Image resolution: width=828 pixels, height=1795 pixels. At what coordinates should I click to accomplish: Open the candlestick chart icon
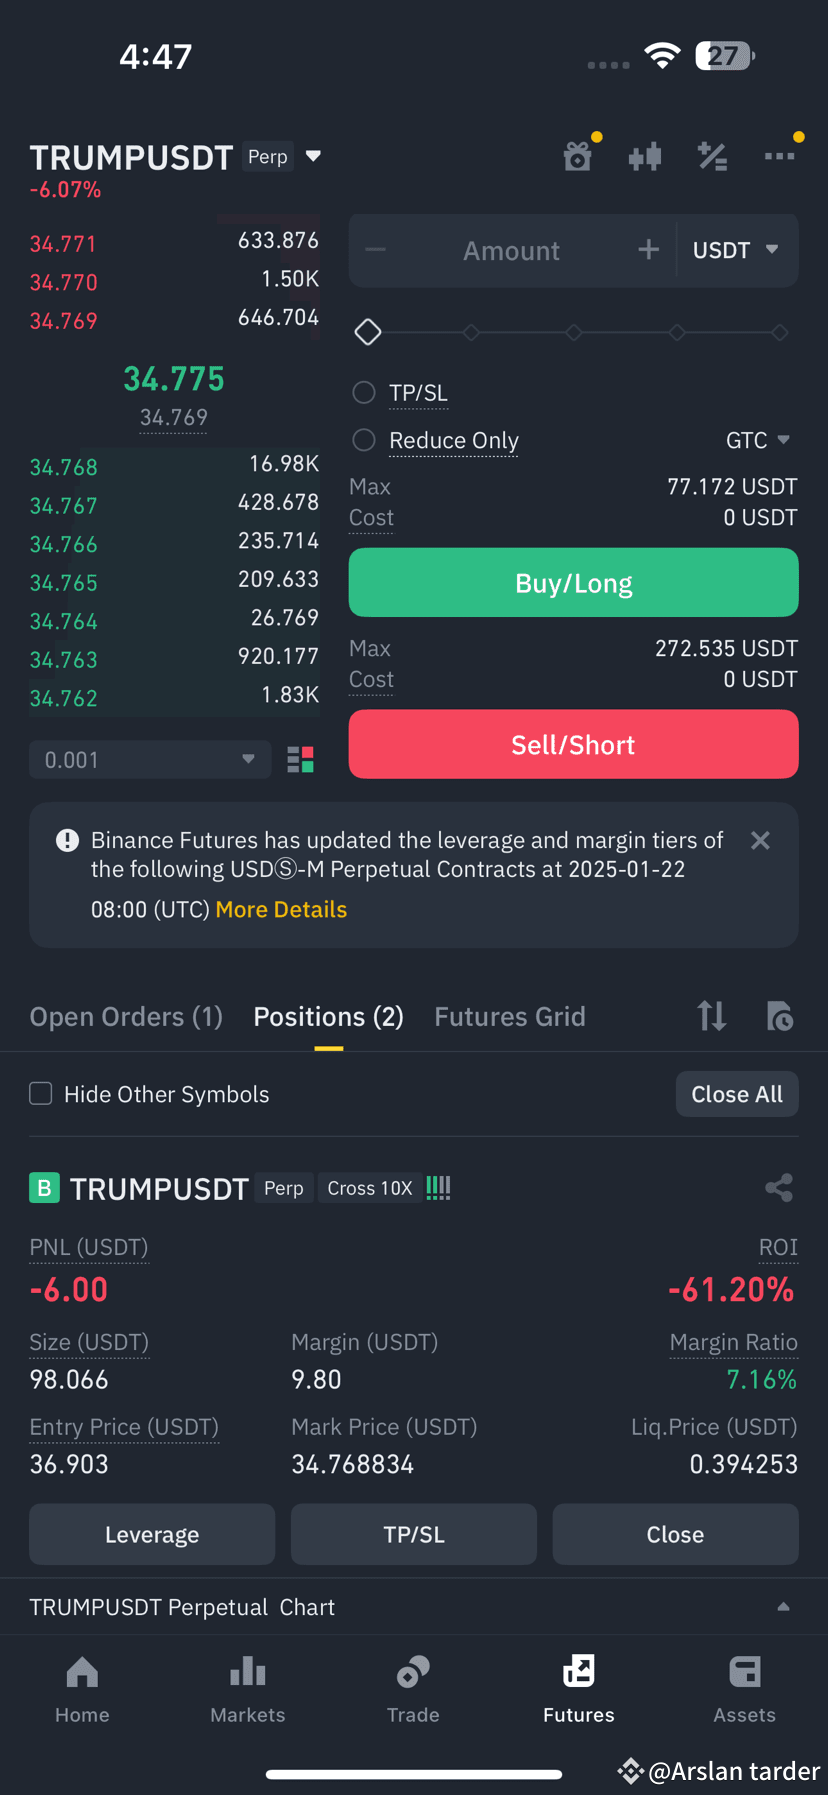[645, 156]
